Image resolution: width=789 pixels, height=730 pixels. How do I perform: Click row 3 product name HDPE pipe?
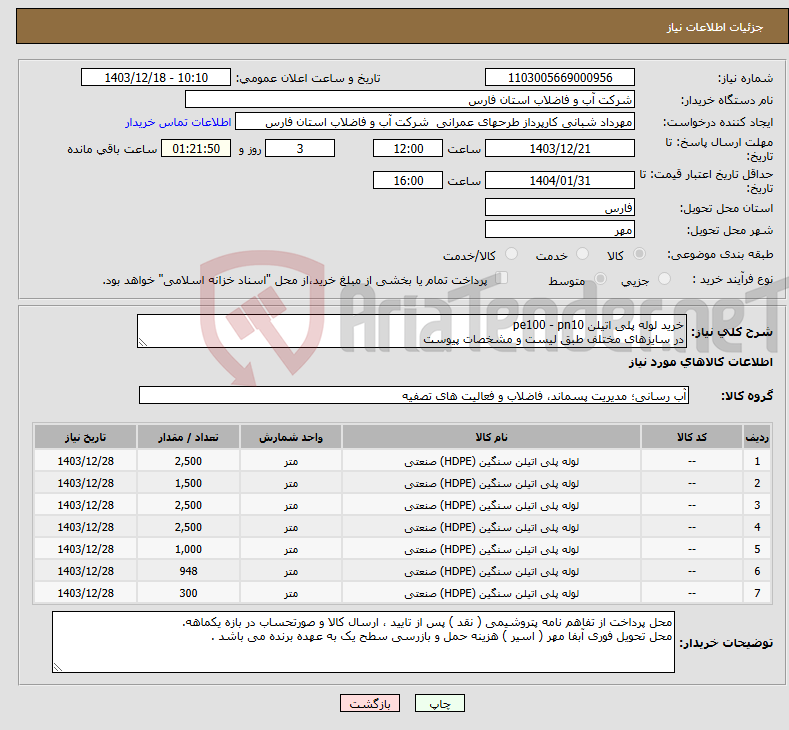tap(492, 505)
